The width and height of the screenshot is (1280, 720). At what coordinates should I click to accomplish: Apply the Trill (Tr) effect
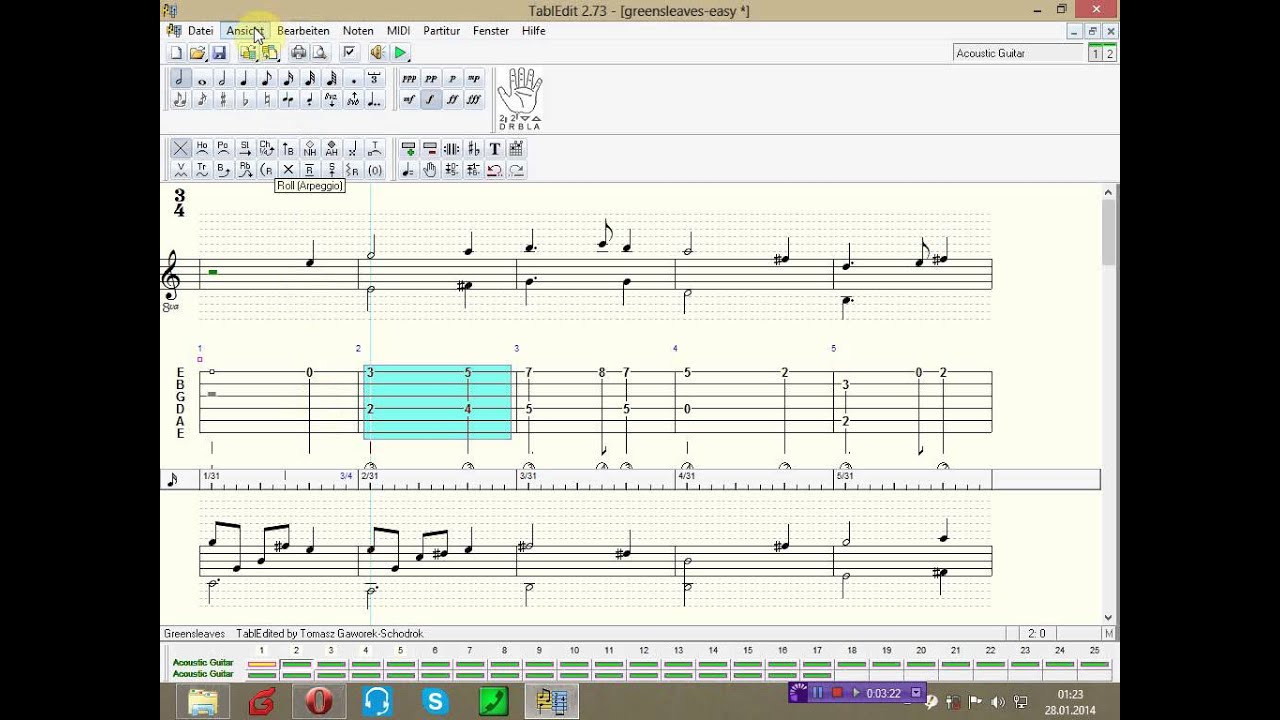coord(202,170)
